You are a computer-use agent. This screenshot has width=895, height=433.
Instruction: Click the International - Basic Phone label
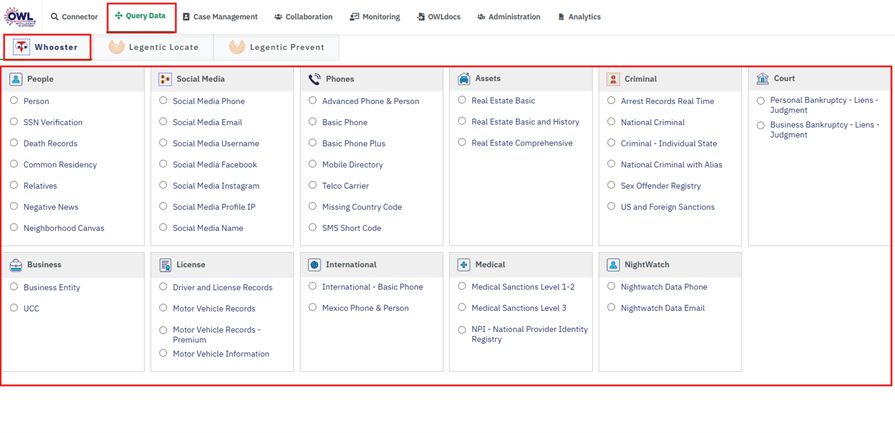coord(373,288)
